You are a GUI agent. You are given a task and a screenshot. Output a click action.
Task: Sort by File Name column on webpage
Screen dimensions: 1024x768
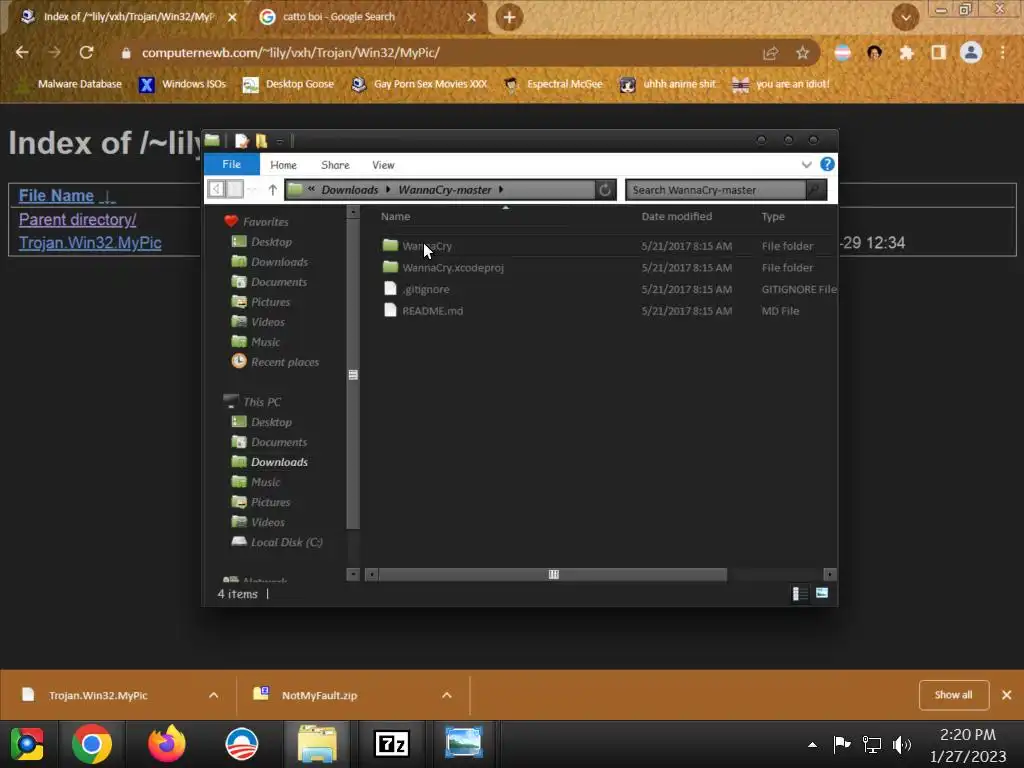tap(56, 195)
